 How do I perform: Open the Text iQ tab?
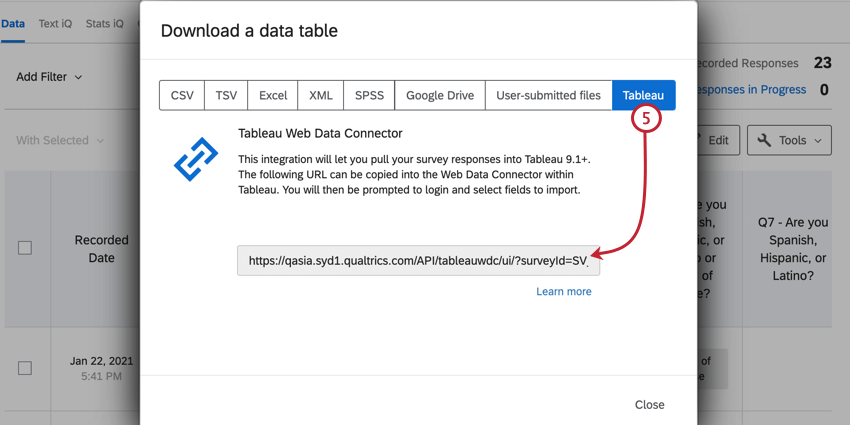(x=55, y=22)
